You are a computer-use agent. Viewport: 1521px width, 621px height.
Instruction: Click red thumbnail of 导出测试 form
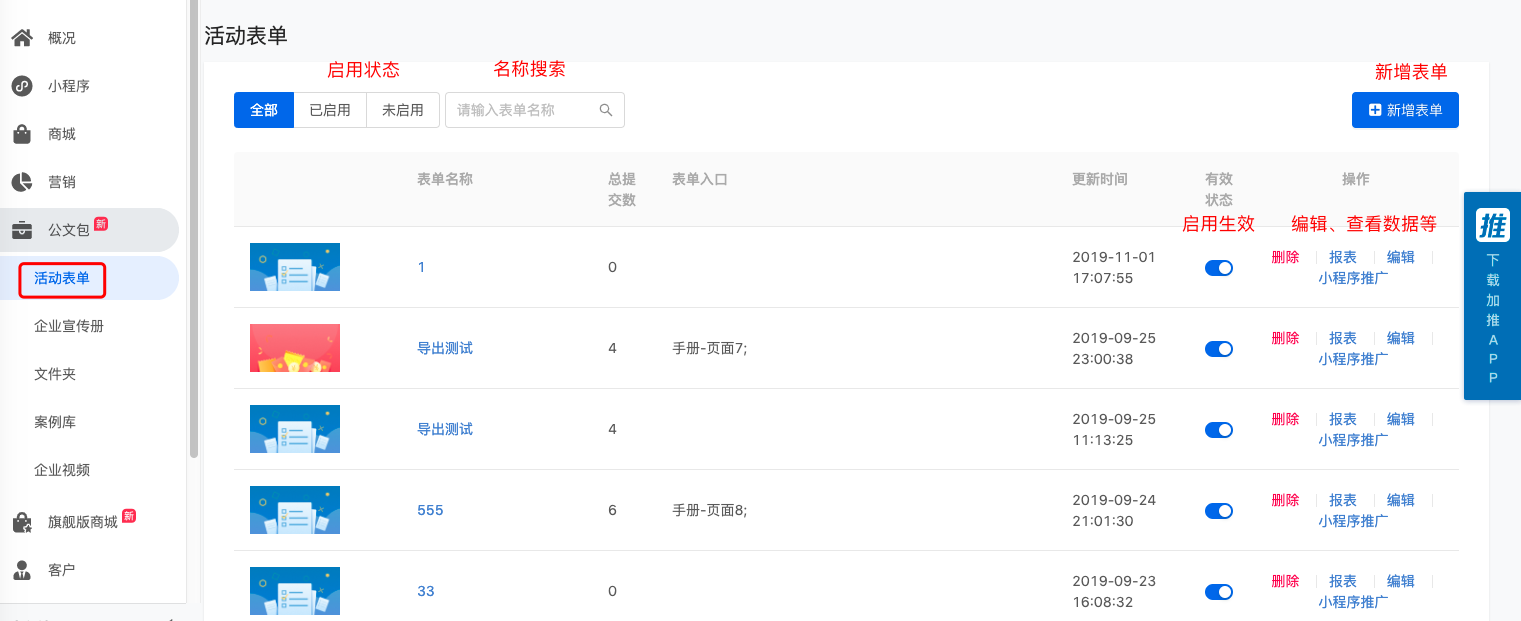tap(295, 348)
